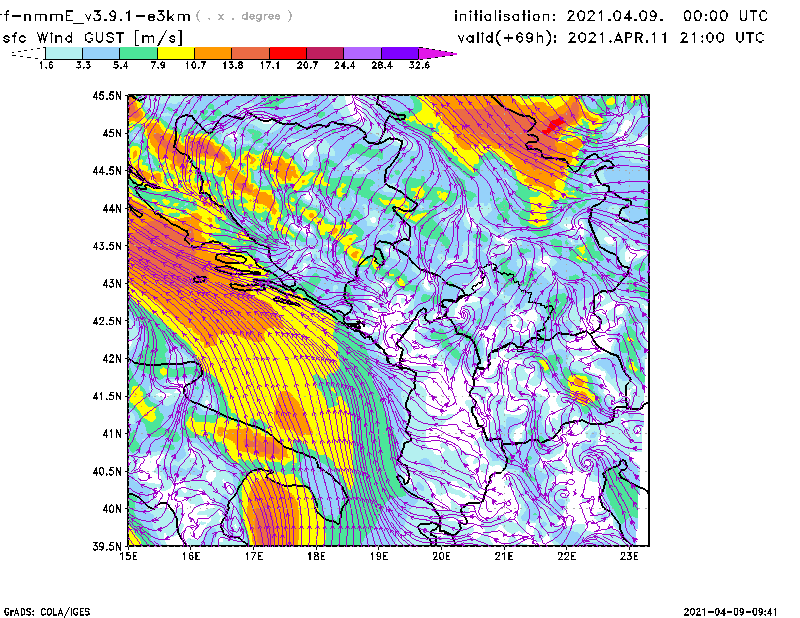The width and height of the screenshot is (800, 618).
Task: Click the 43N latitude label
Action: [112, 283]
